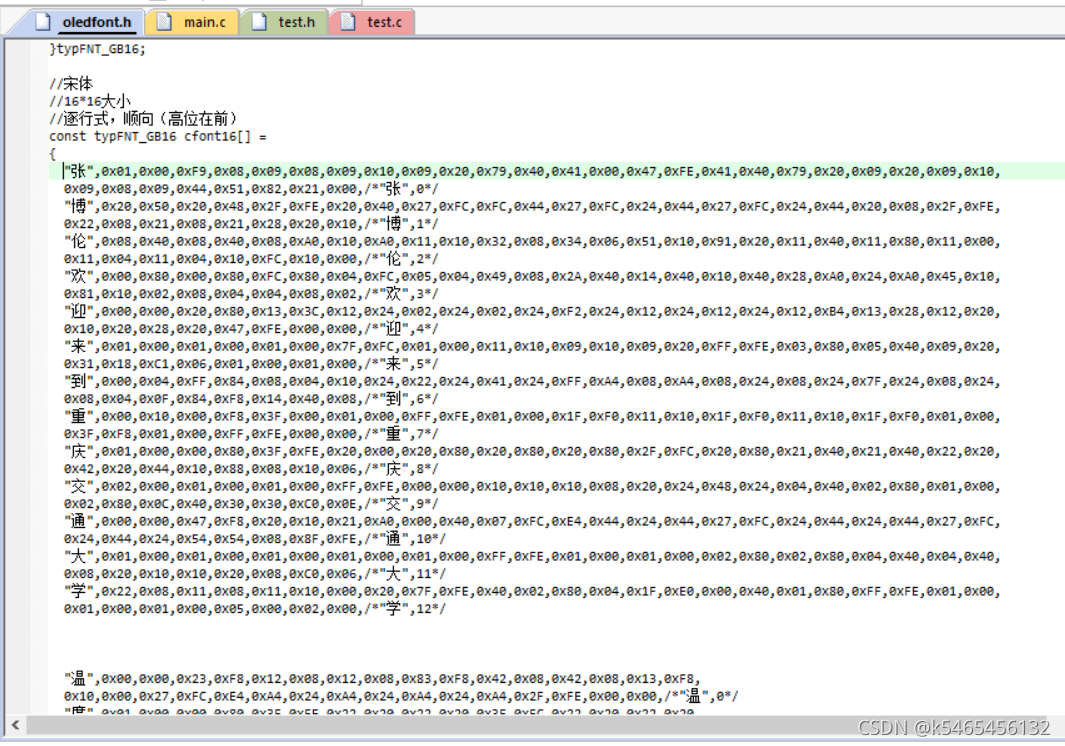Click the "学" font data line
This screenshot has width=1065, height=746.
click(532, 591)
